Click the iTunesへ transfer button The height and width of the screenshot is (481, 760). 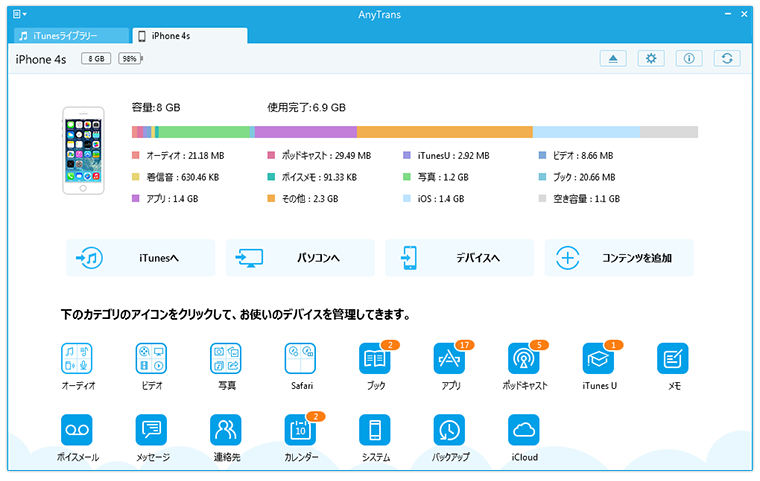click(141, 258)
